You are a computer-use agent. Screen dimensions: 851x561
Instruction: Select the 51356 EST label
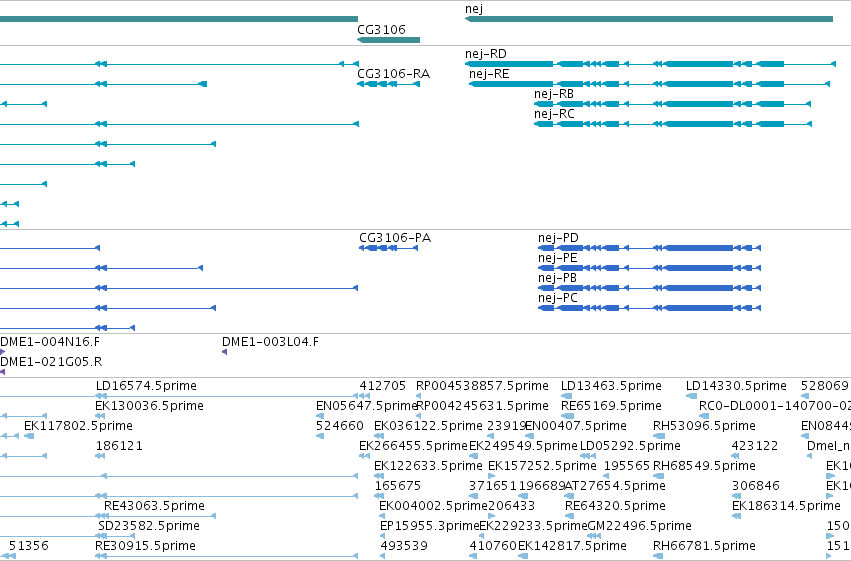(29, 546)
